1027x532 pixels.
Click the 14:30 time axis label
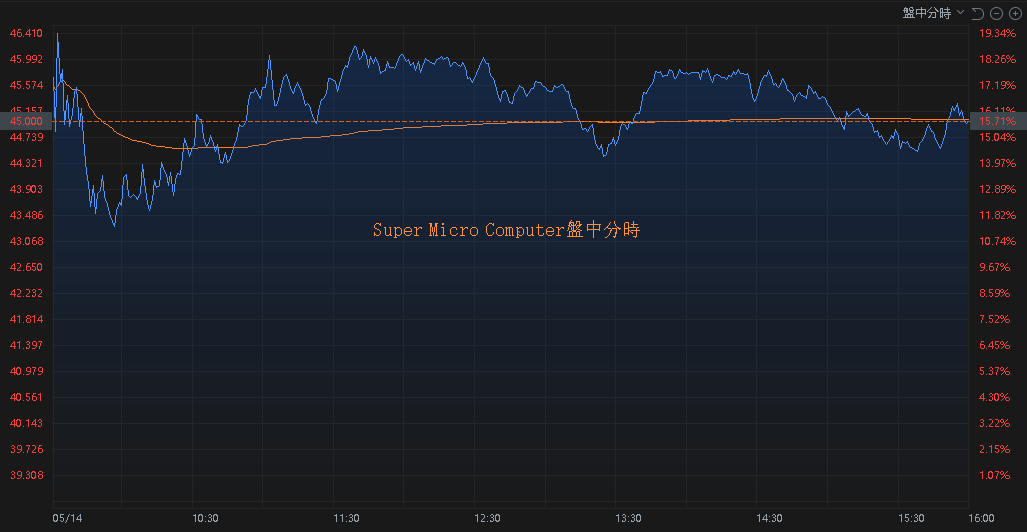(x=769, y=518)
